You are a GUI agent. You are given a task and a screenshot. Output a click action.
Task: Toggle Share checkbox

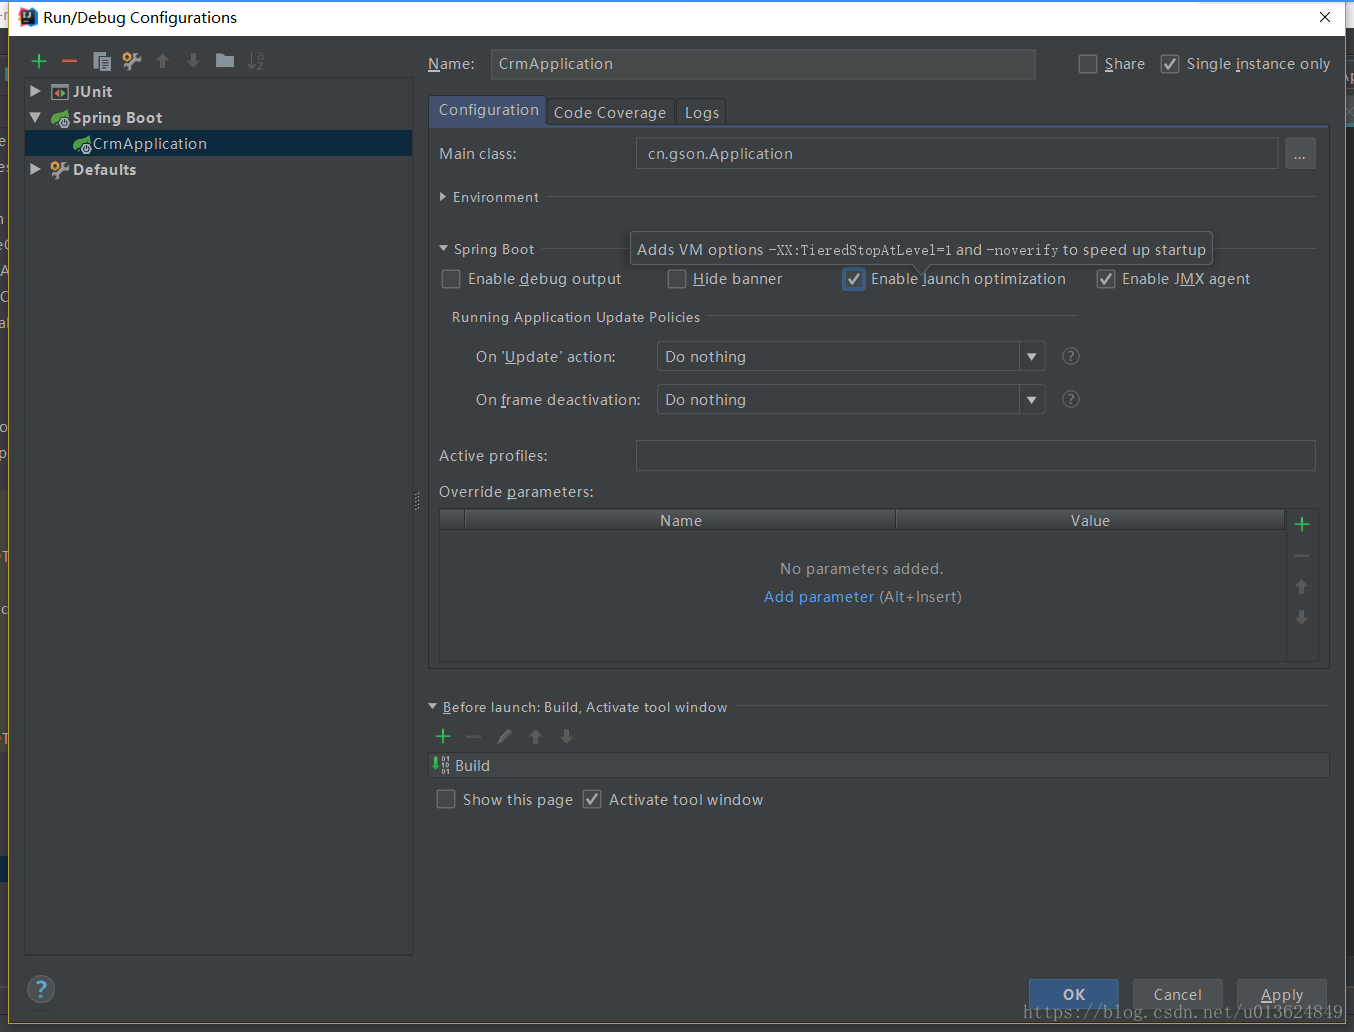pos(1088,64)
